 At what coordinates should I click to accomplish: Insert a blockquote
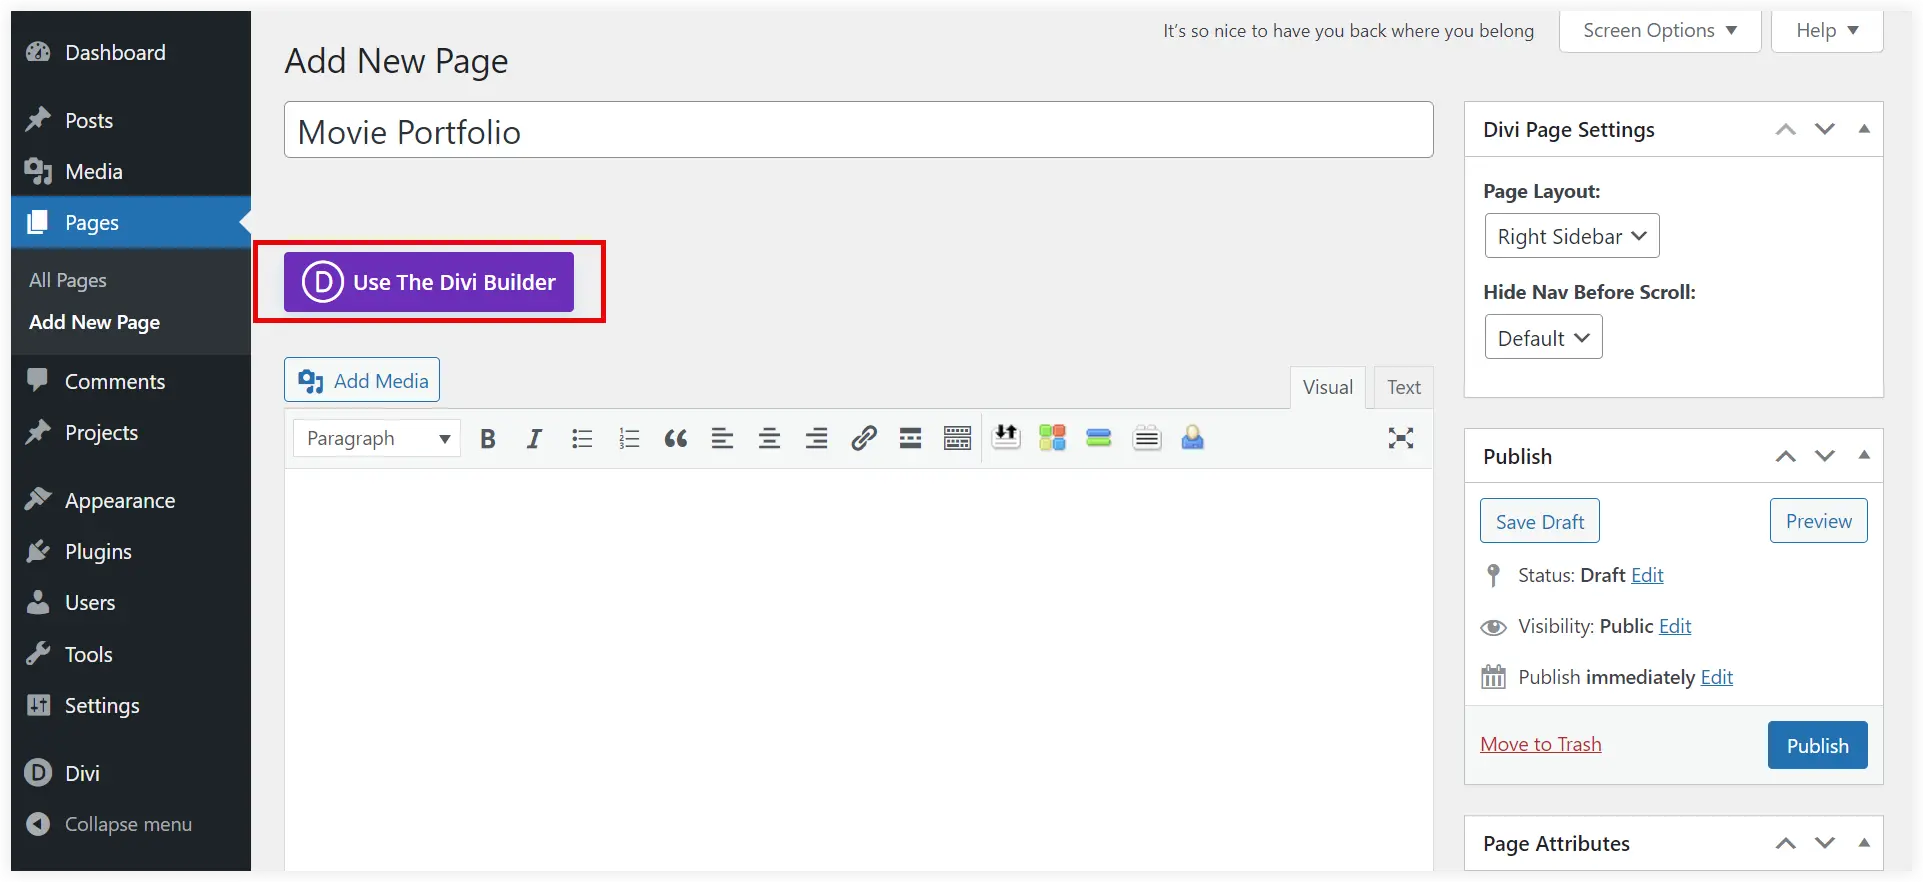pos(676,438)
